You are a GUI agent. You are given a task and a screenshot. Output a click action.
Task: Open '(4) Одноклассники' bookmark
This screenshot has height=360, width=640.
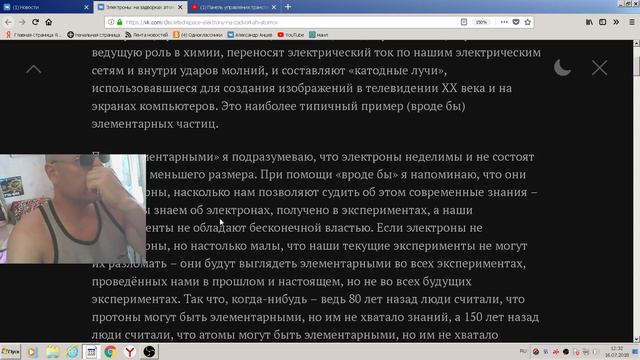(198, 35)
